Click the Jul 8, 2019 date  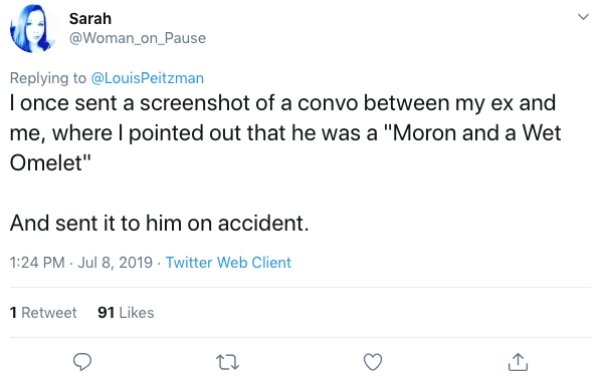click(115, 262)
